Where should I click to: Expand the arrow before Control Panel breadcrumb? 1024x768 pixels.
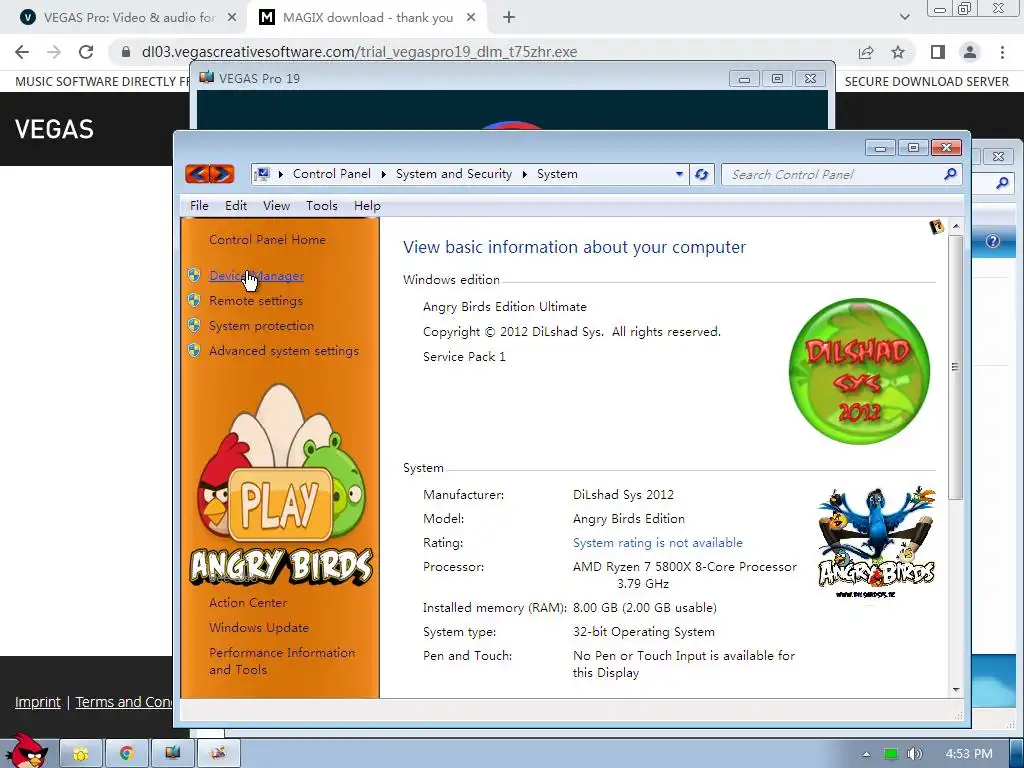281,174
